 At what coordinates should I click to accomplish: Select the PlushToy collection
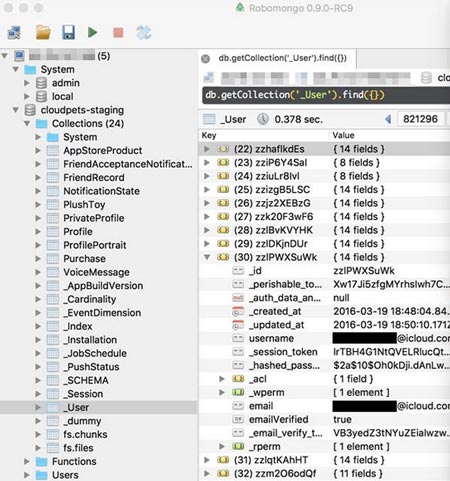point(84,205)
